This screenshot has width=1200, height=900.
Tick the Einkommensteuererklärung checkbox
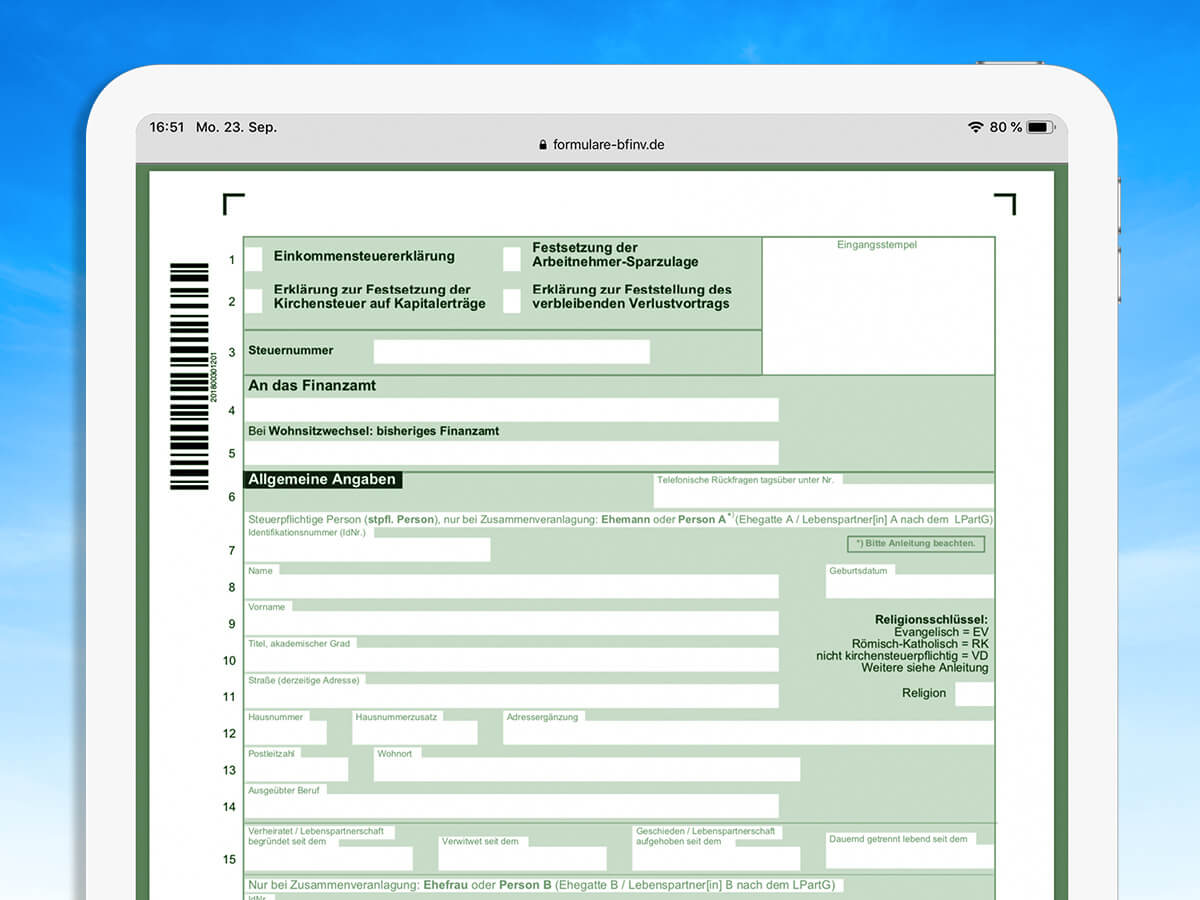254,259
